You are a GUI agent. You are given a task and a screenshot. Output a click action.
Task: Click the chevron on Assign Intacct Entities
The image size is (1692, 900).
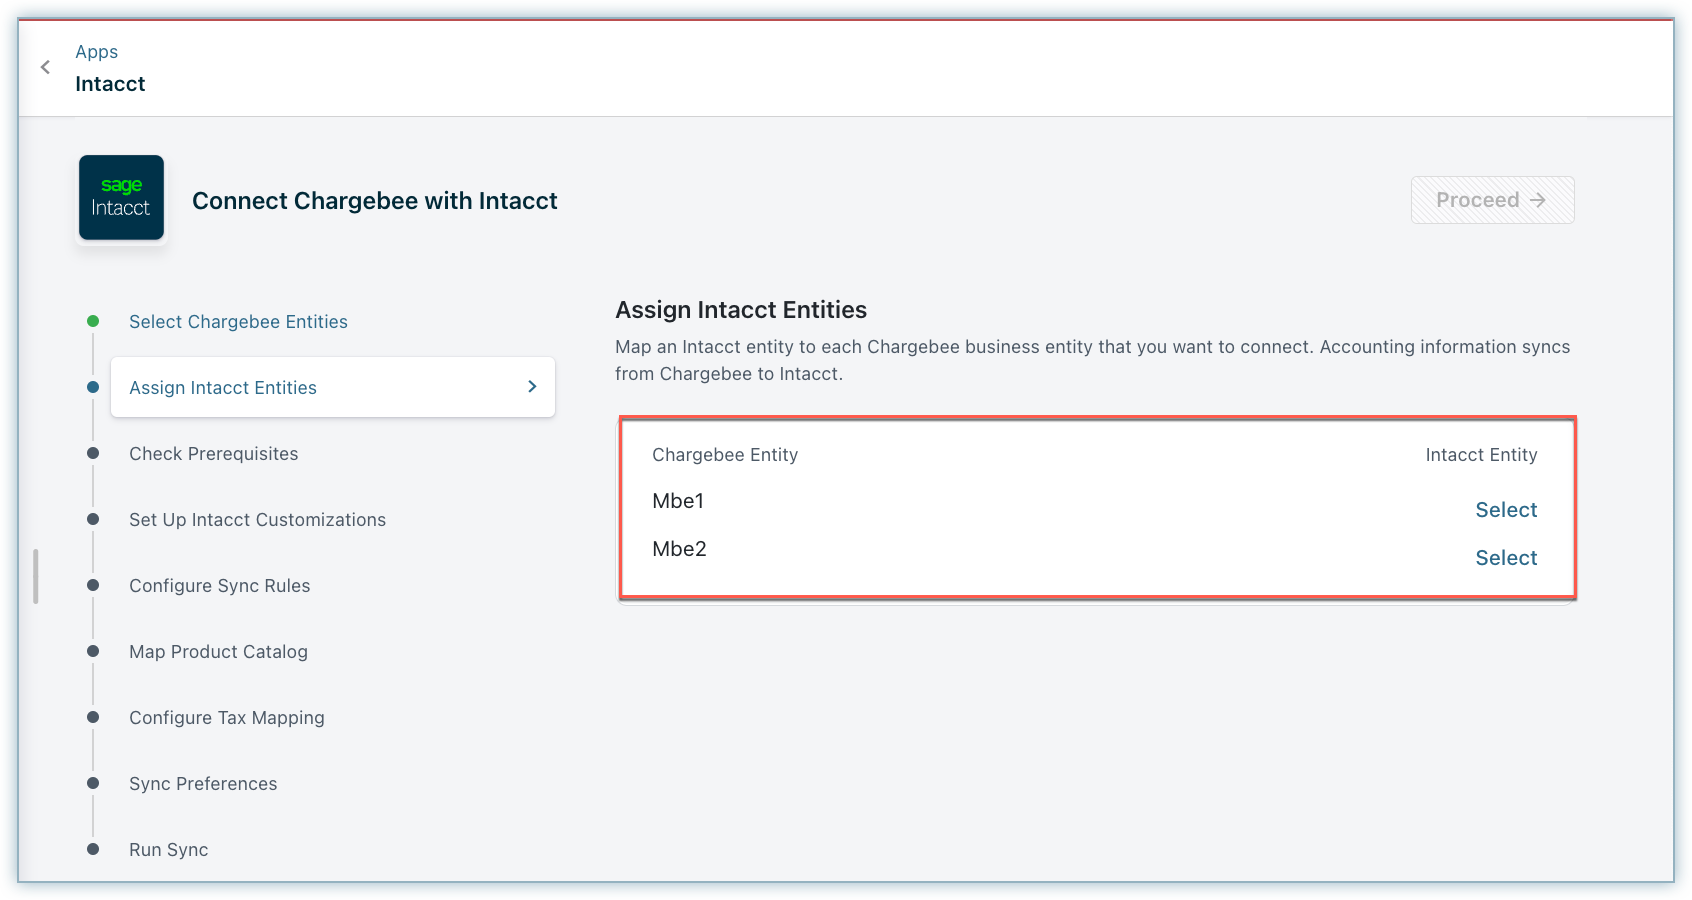point(532,386)
